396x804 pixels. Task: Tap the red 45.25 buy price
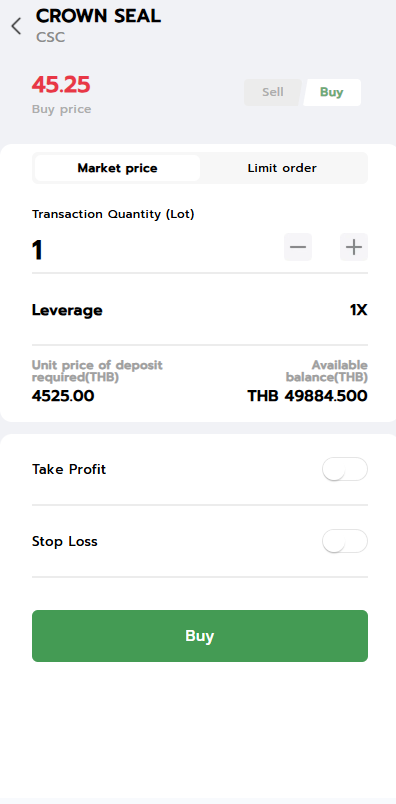61,85
